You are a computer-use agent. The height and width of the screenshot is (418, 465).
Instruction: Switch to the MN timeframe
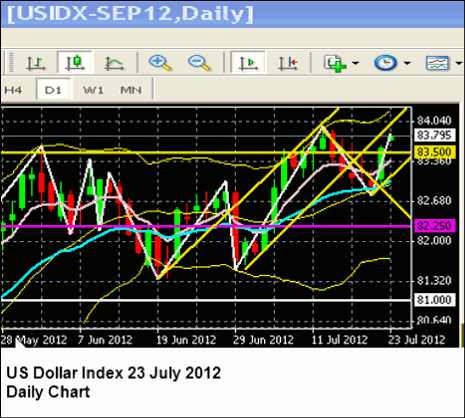131,90
